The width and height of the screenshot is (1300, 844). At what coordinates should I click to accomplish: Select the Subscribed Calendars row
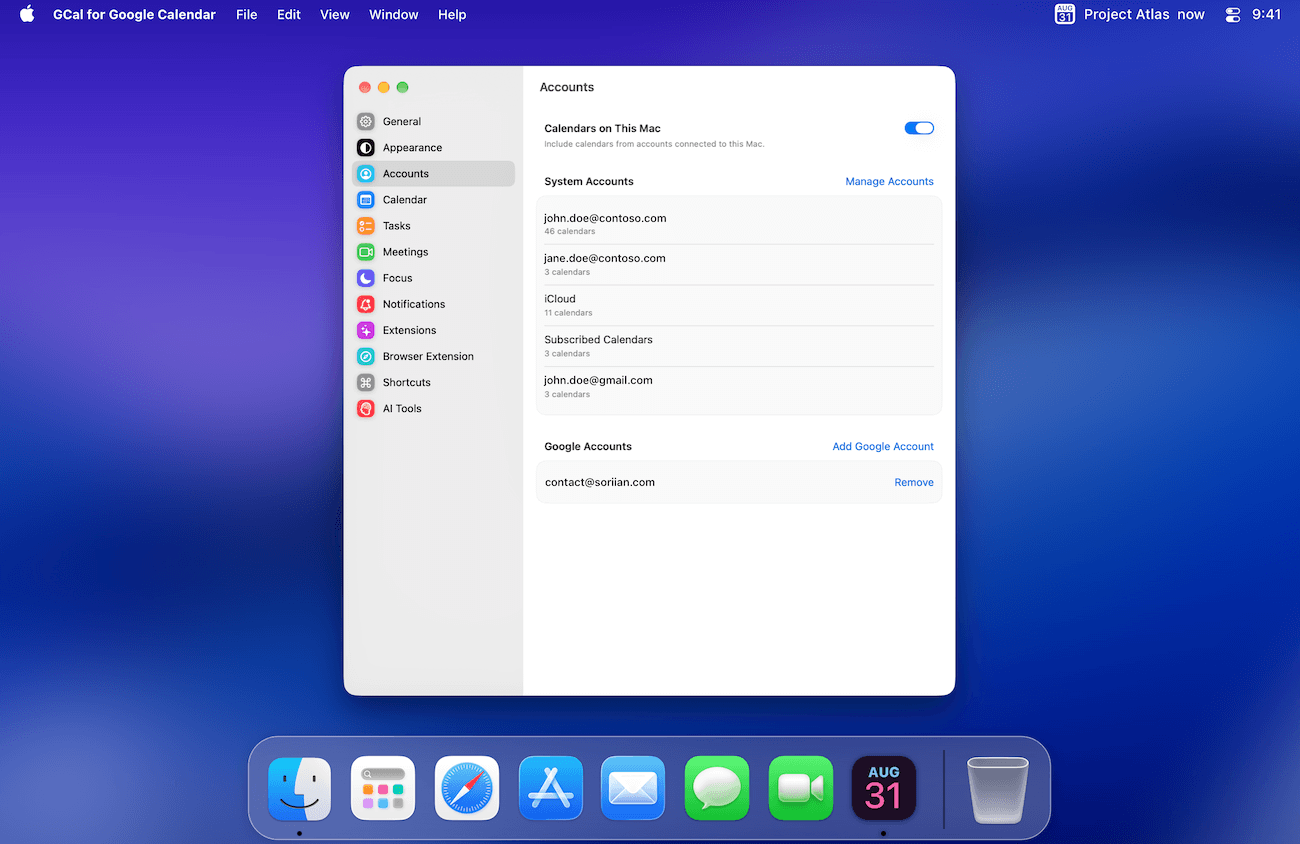[739, 346]
